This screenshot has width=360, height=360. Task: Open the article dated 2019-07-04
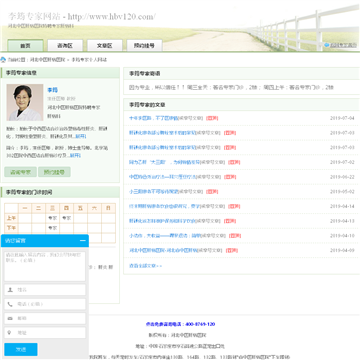154,118
